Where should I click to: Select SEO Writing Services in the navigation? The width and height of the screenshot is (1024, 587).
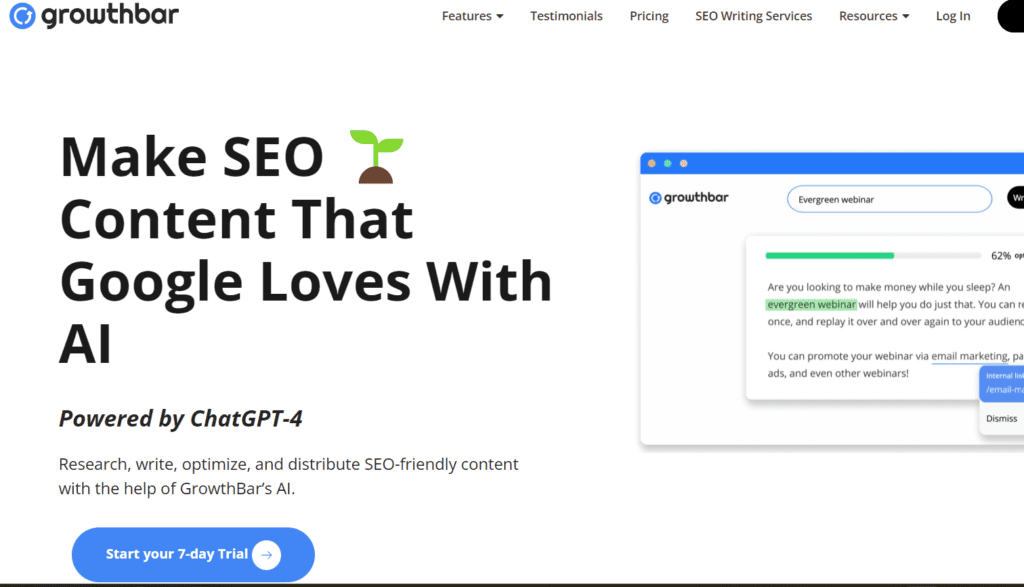(x=753, y=16)
